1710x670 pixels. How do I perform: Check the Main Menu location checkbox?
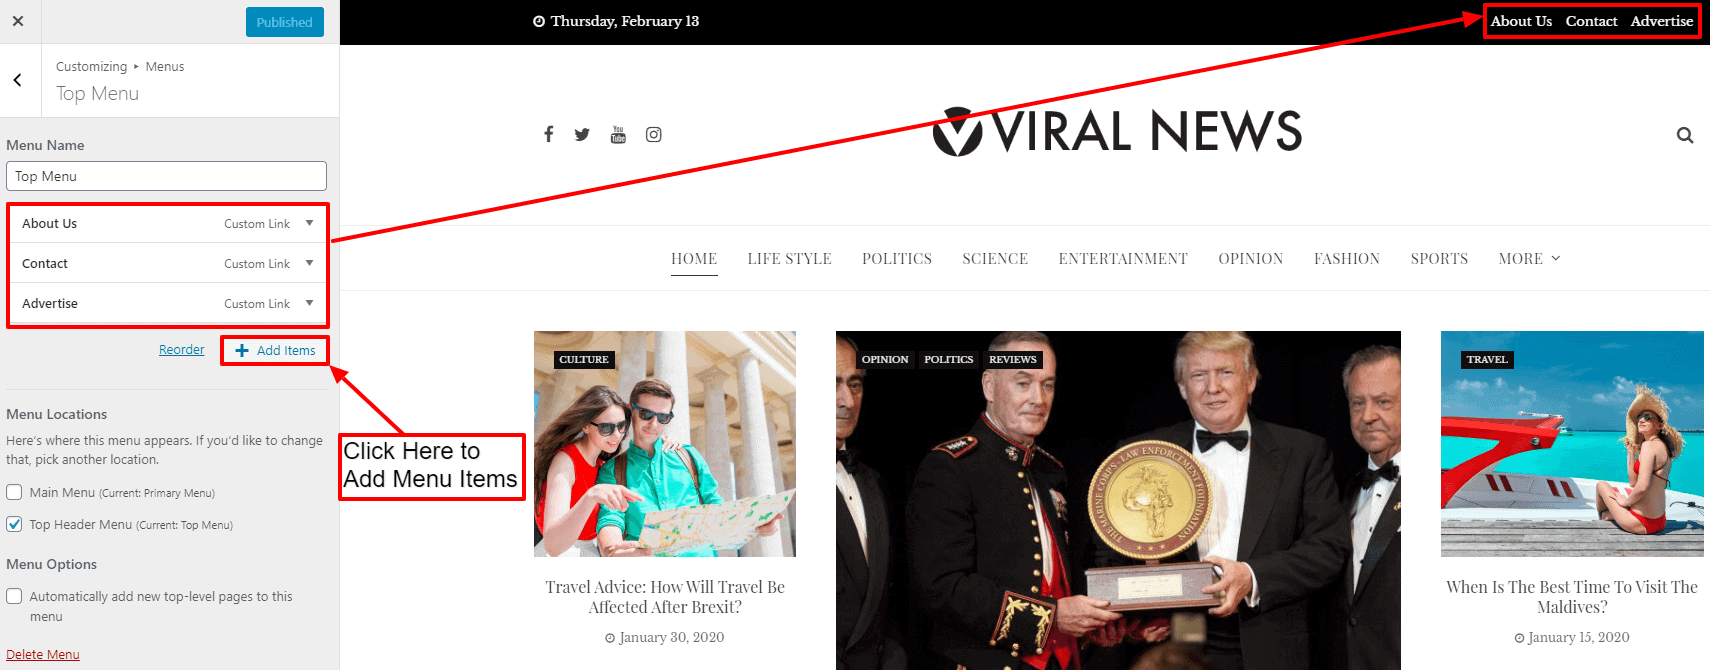click(14, 492)
